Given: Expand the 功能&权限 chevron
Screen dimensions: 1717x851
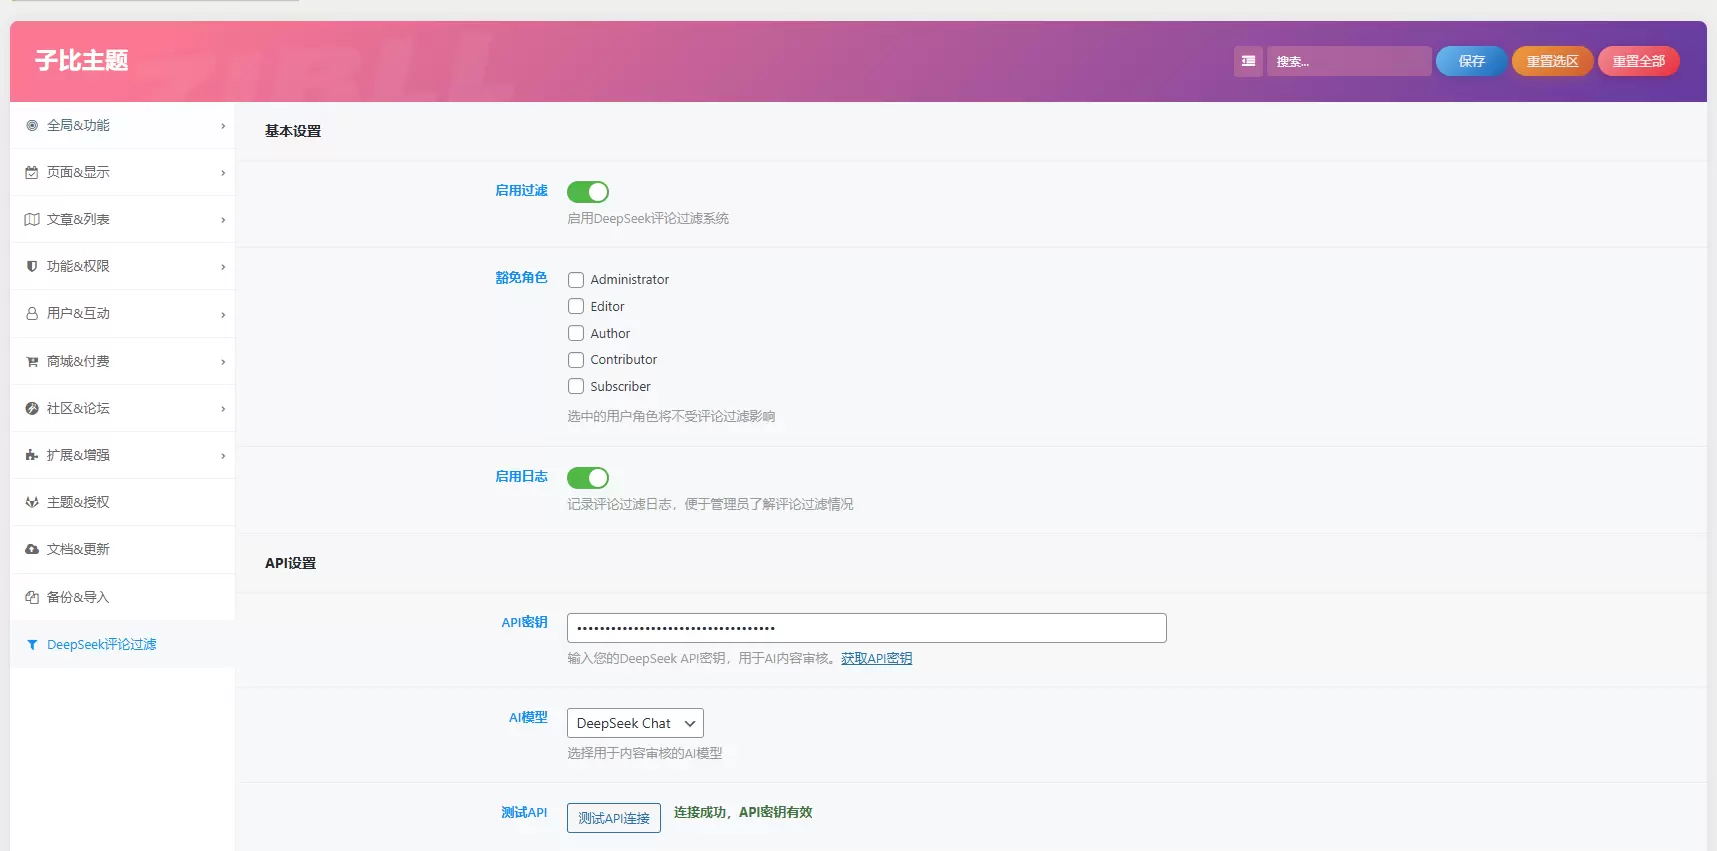Looking at the screenshot, I should [223, 267].
